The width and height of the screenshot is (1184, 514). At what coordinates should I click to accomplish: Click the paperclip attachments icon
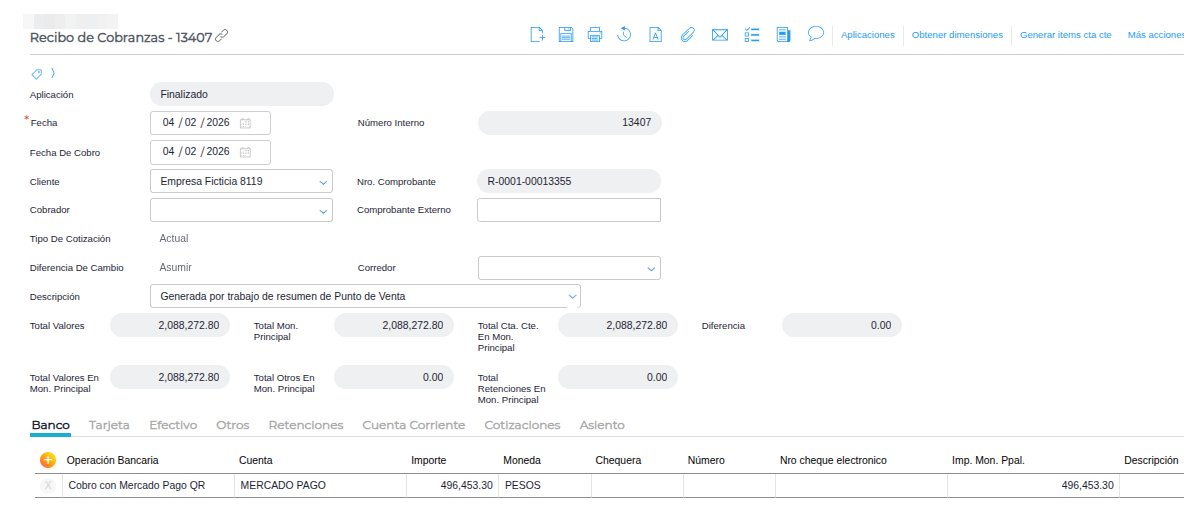pos(687,35)
